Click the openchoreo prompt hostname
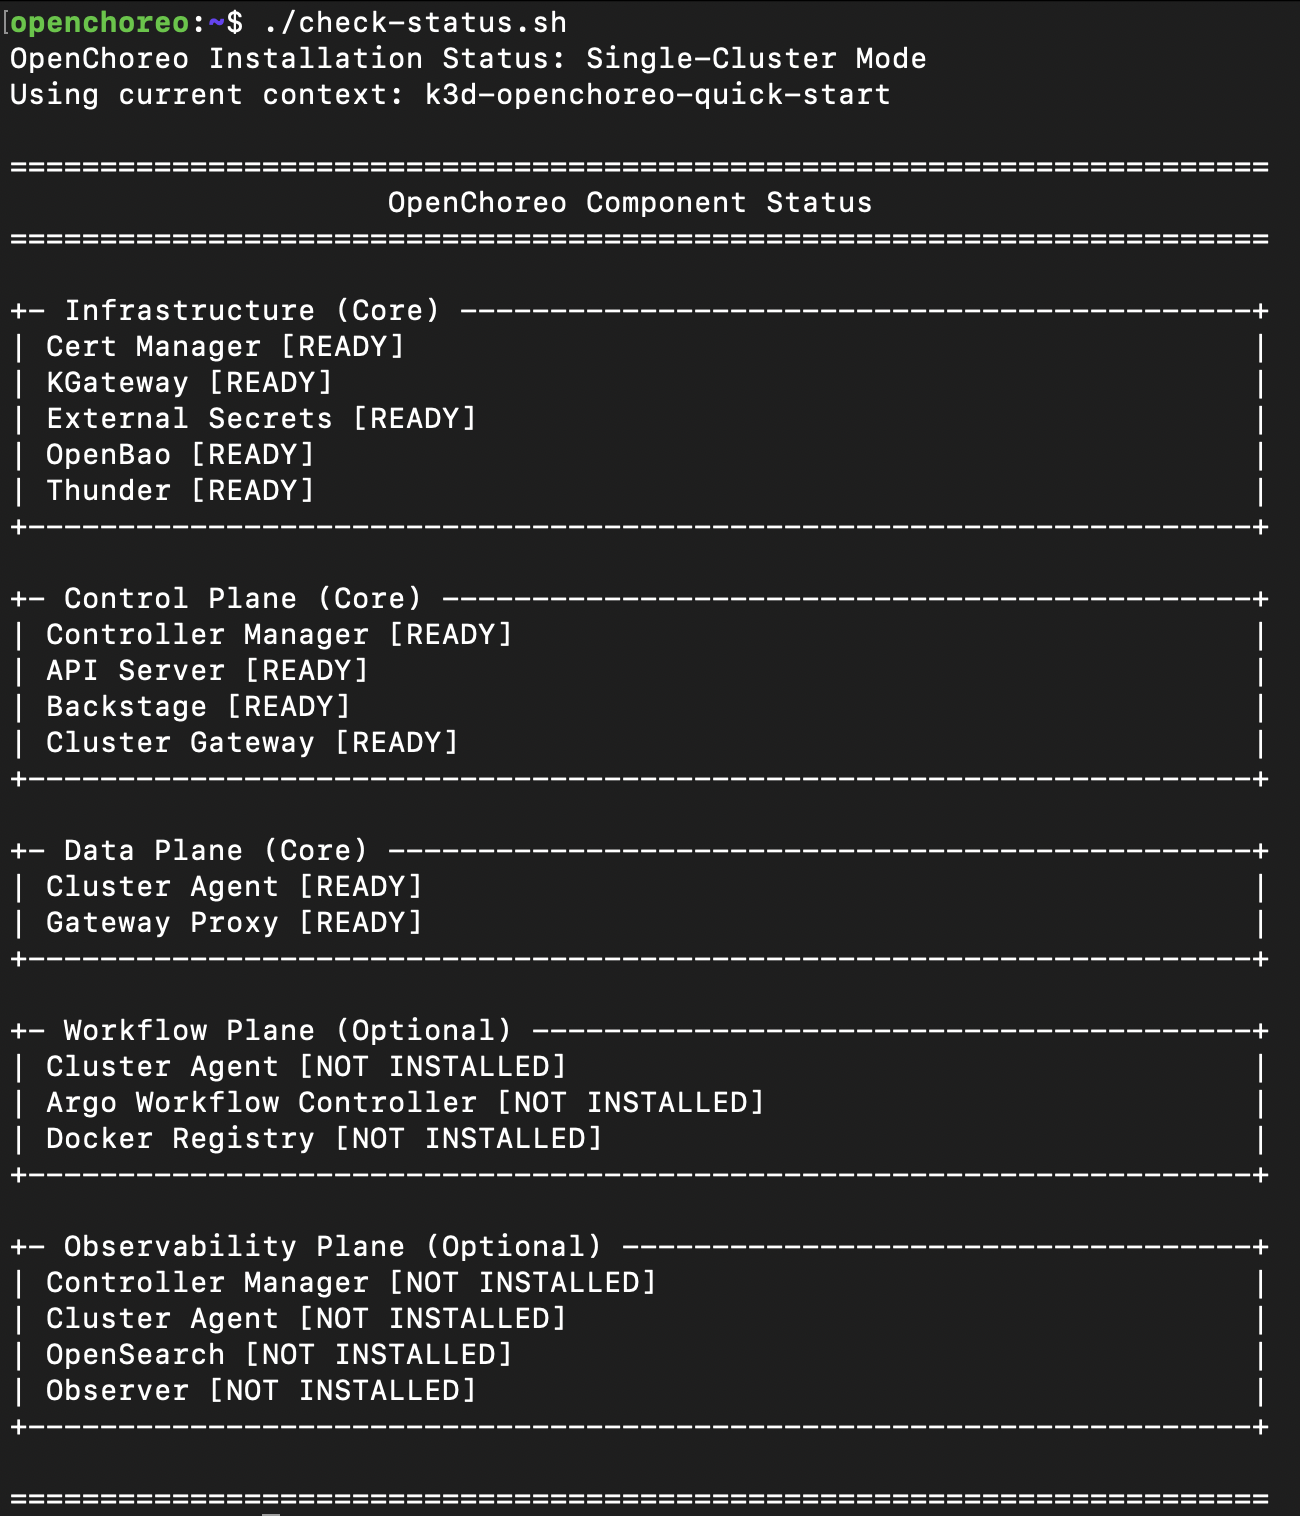Viewport: 1300px width, 1516px height. pyautogui.click(x=100, y=22)
